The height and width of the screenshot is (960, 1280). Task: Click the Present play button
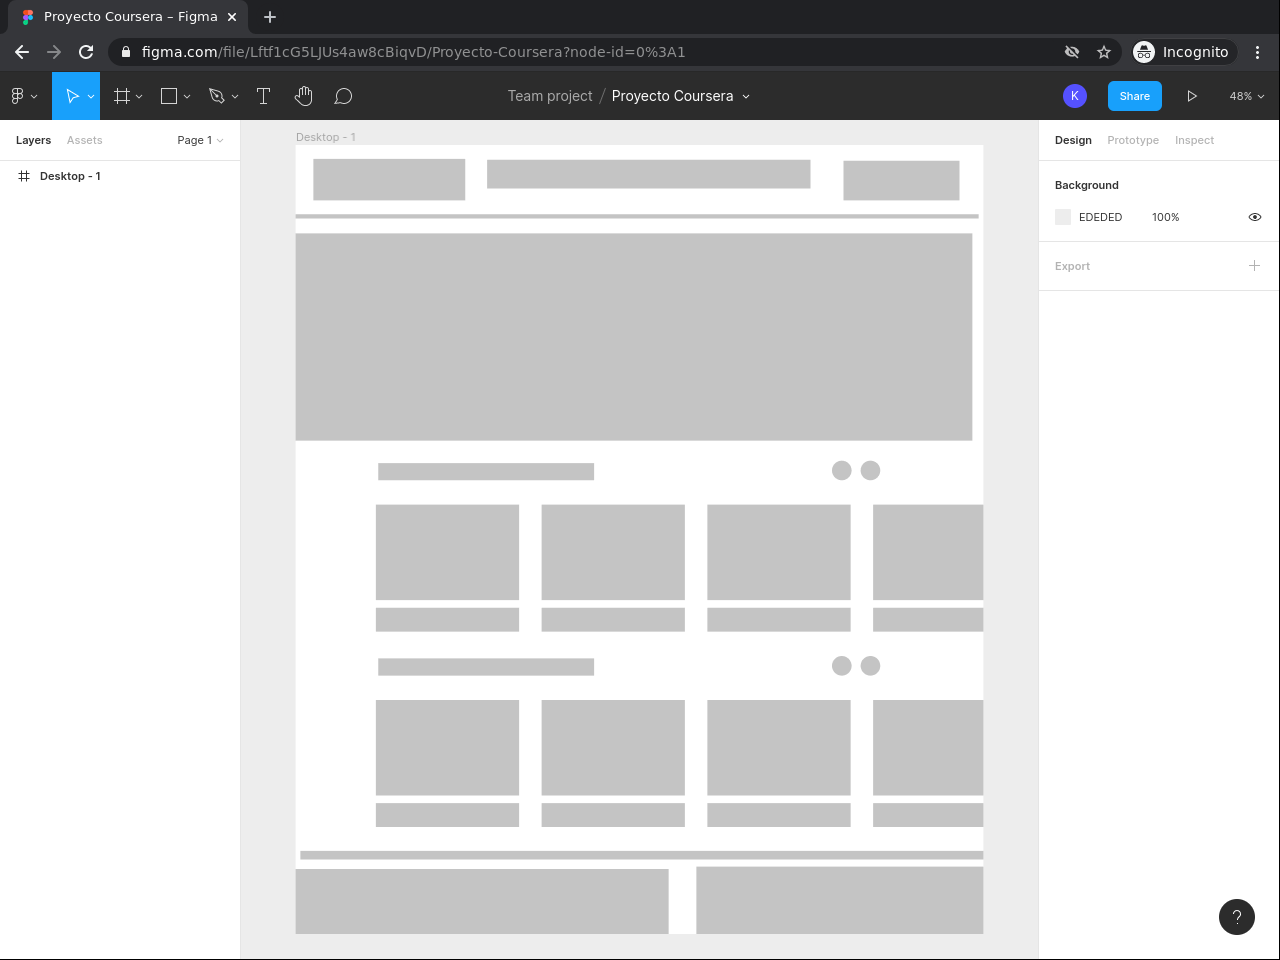pos(1192,96)
